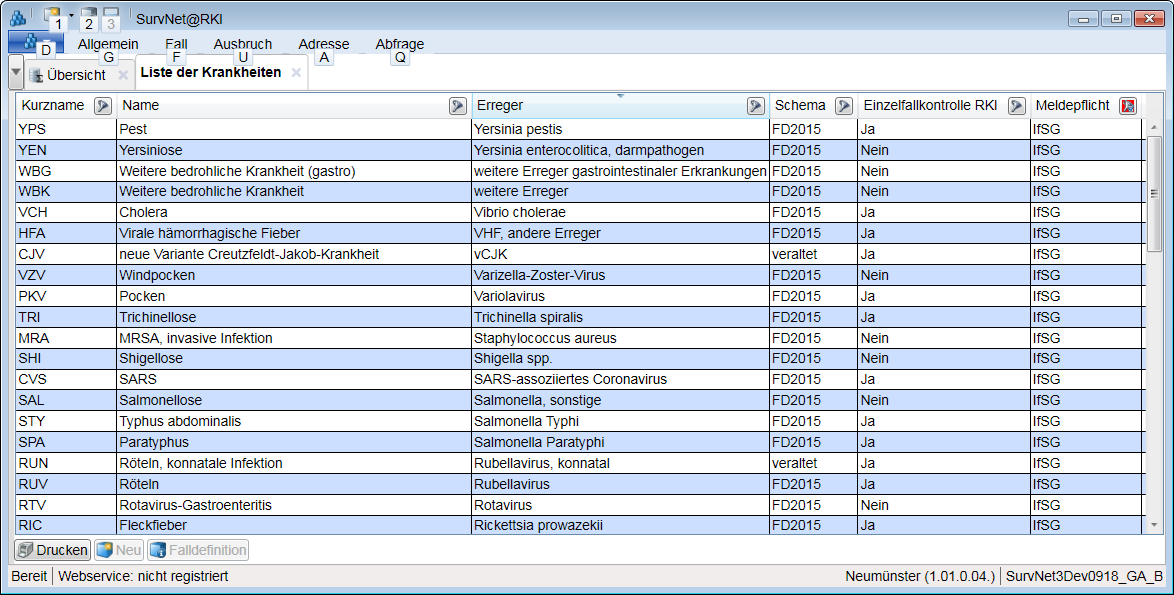Click the Bereit status indicator

[29, 576]
